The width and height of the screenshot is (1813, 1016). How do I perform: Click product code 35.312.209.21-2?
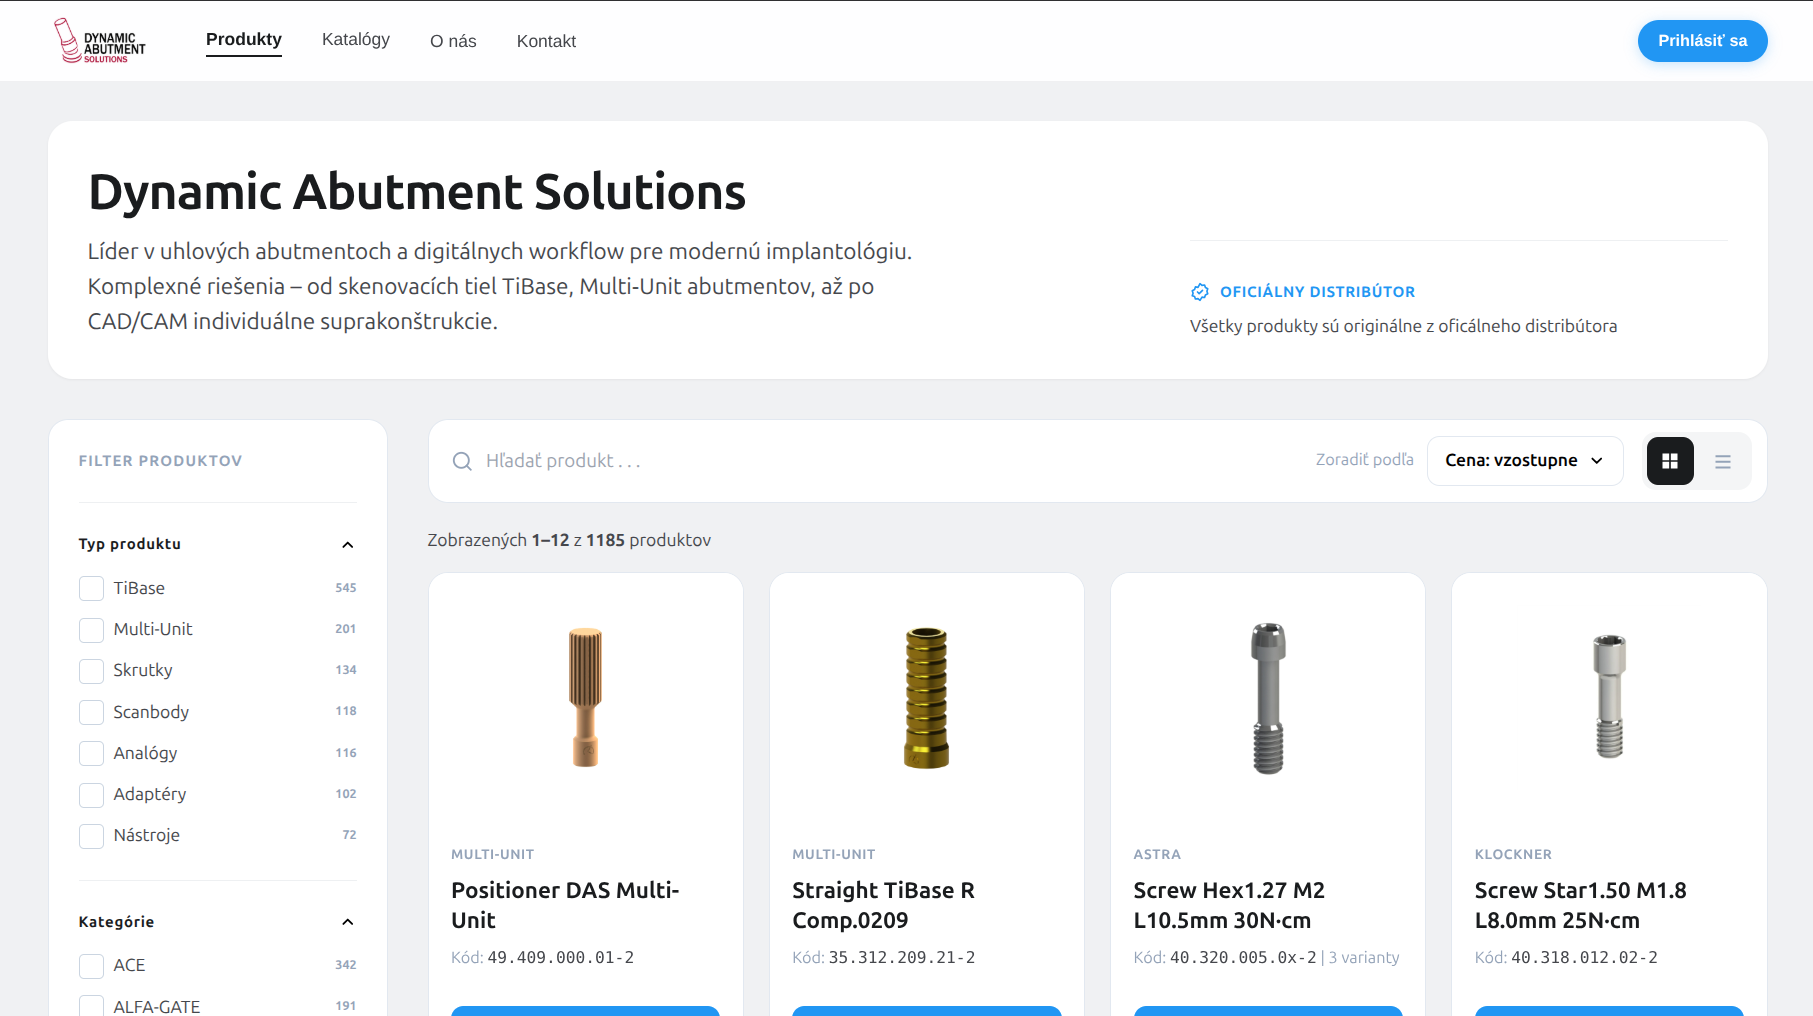click(902, 958)
